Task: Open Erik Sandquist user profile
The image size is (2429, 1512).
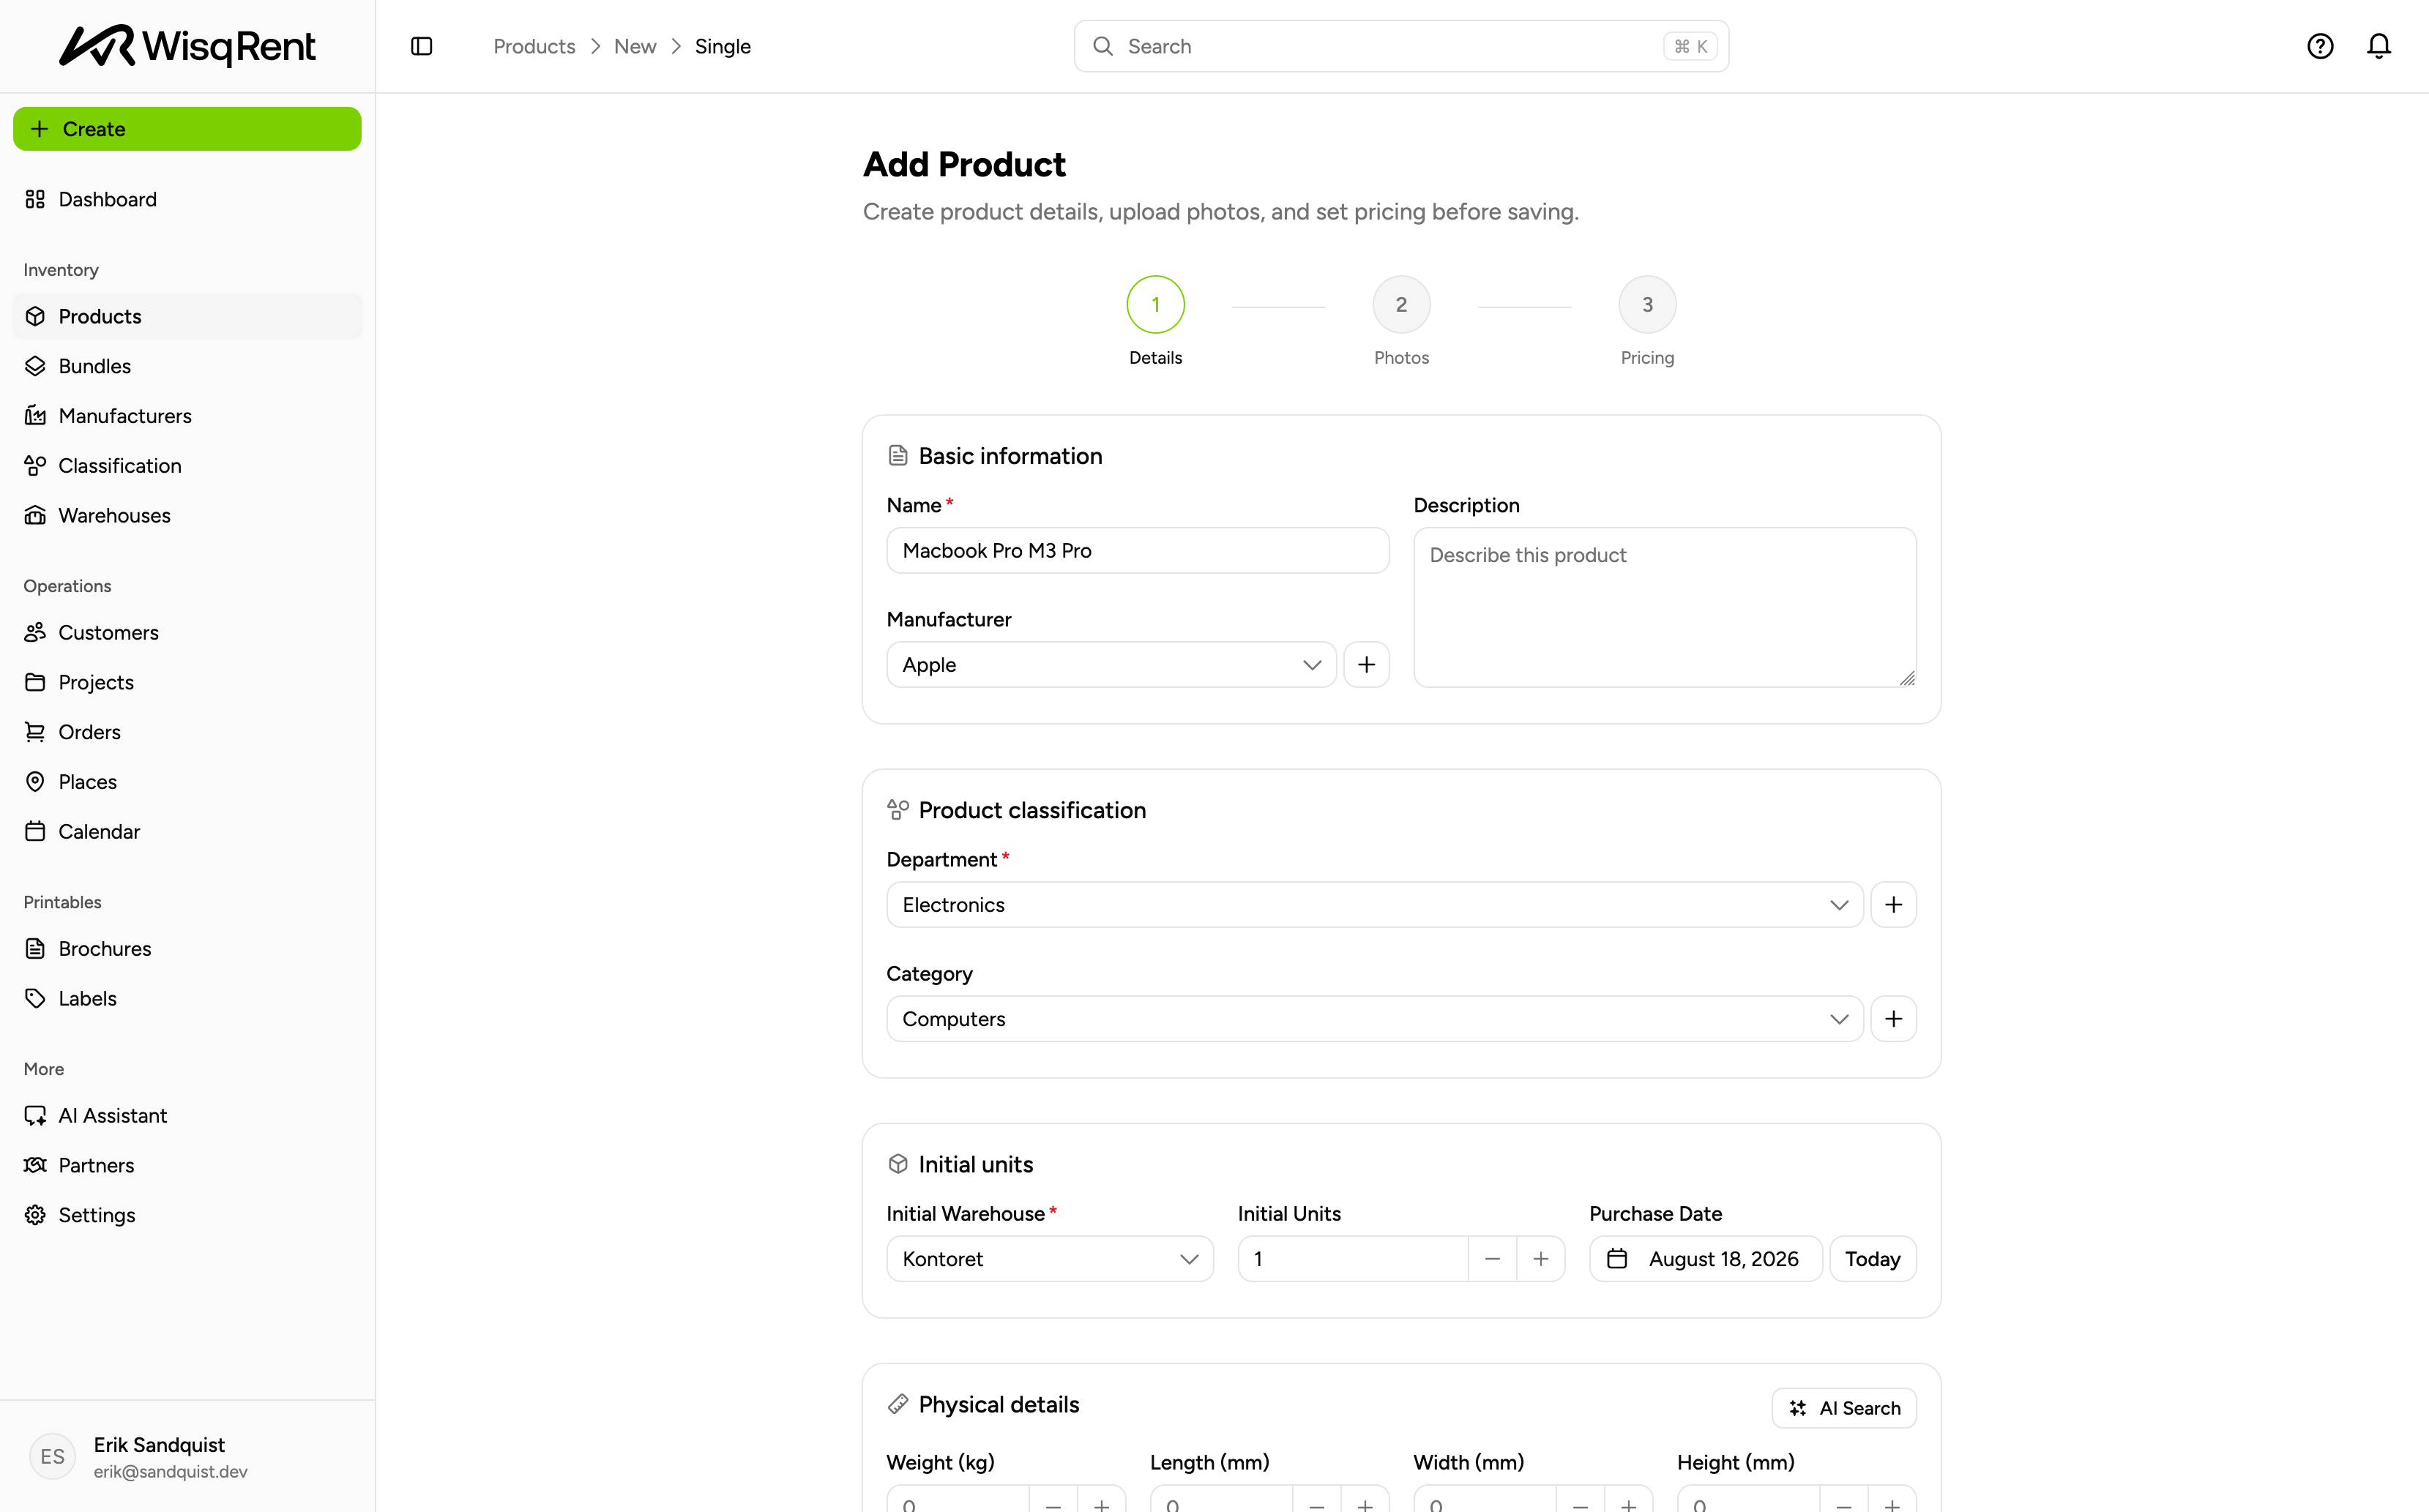Action: point(187,1457)
